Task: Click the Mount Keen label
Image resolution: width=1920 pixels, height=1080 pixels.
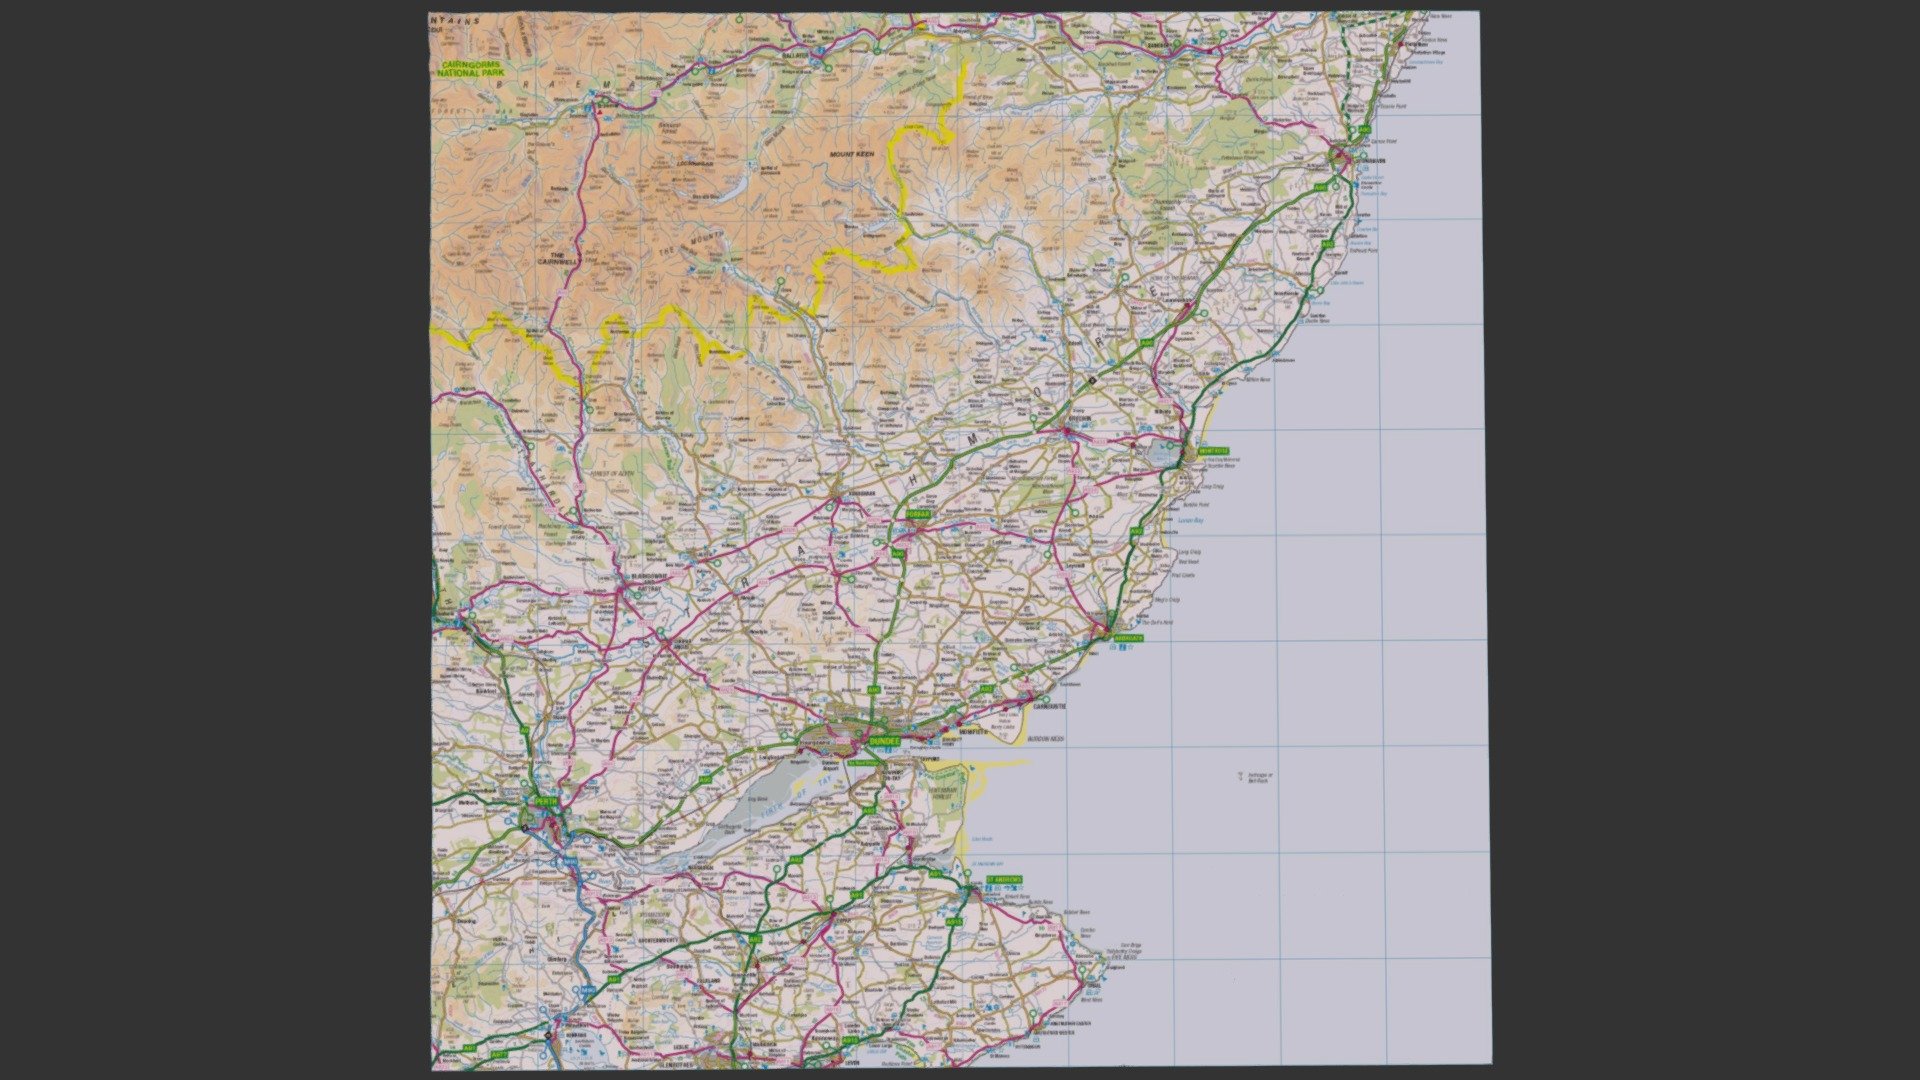Action: click(x=852, y=155)
